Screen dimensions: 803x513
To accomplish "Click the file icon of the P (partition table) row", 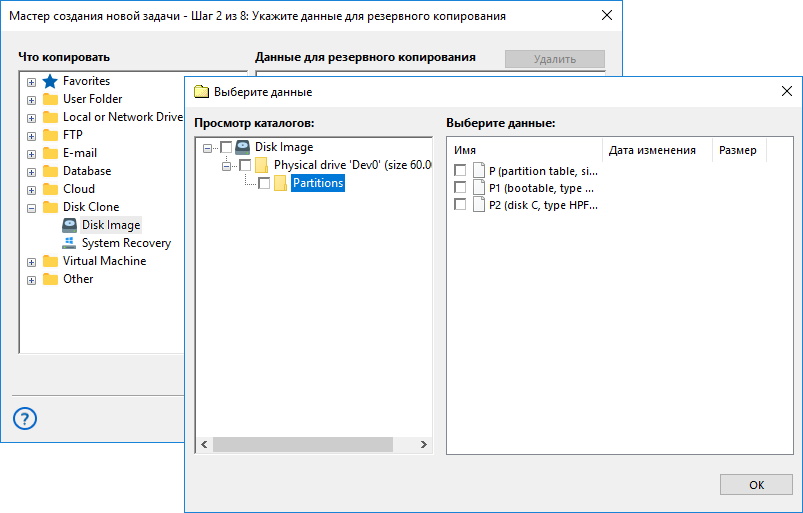I will (479, 170).
